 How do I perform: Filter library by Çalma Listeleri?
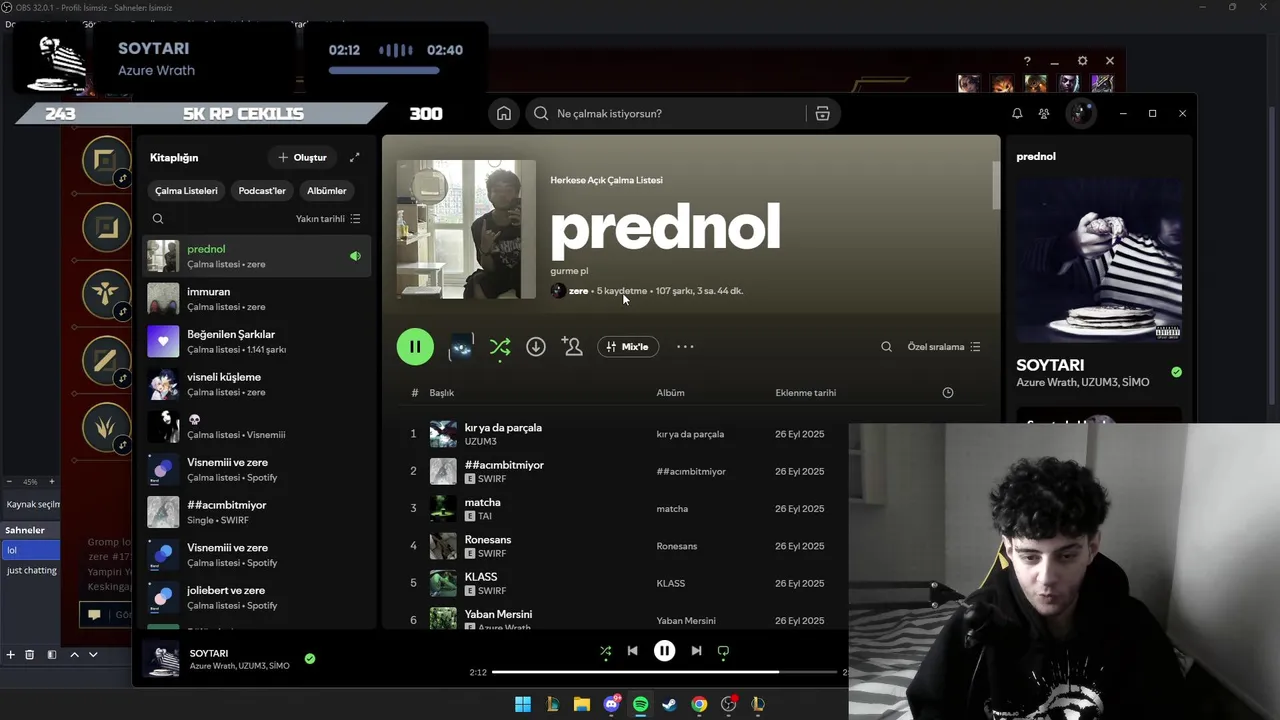click(x=186, y=191)
